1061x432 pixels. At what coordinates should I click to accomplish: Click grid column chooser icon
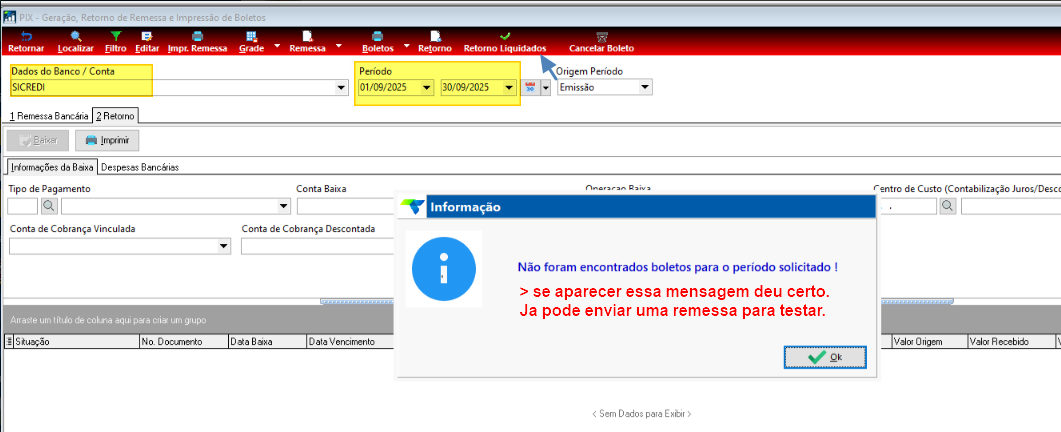(x=9, y=342)
